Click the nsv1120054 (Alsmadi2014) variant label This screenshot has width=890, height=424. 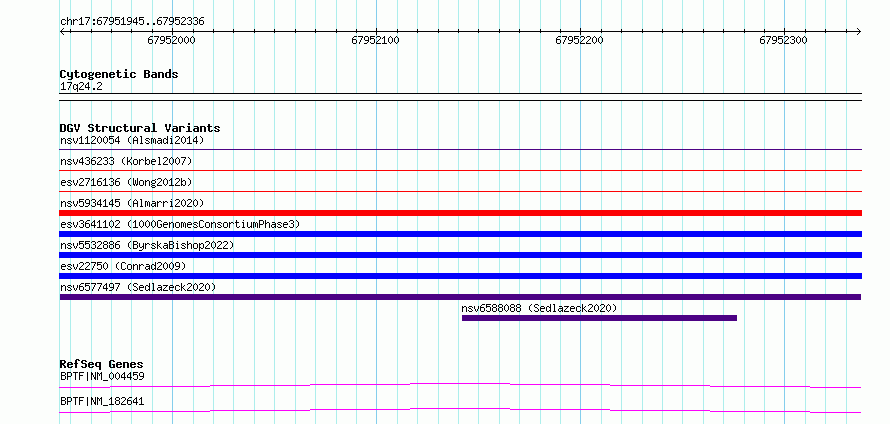[132, 140]
